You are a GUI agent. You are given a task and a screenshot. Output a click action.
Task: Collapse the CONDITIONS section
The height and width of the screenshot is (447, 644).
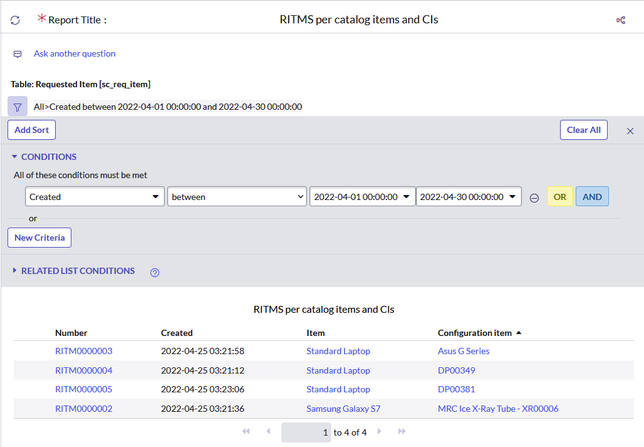(x=44, y=157)
